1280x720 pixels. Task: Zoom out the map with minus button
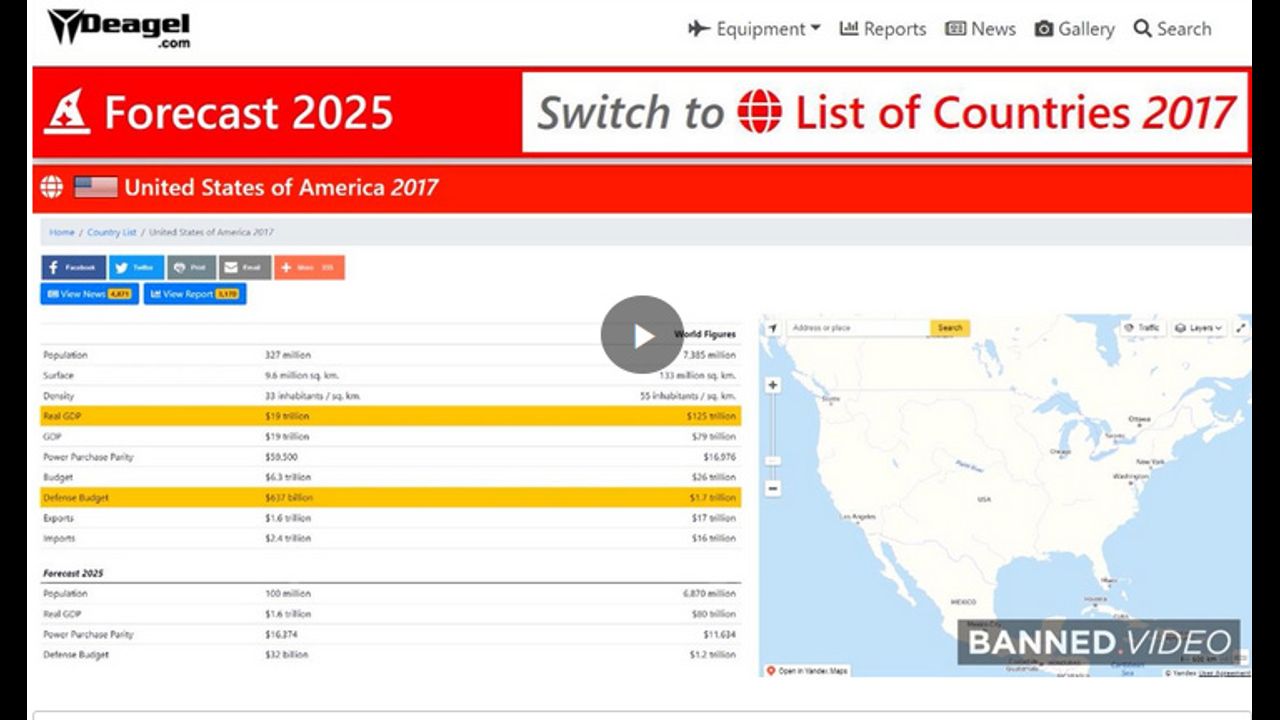coord(773,489)
